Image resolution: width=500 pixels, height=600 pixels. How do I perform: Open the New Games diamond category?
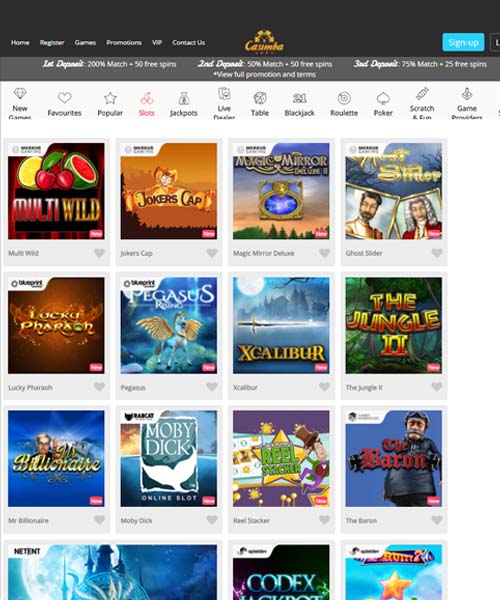[x=20, y=103]
